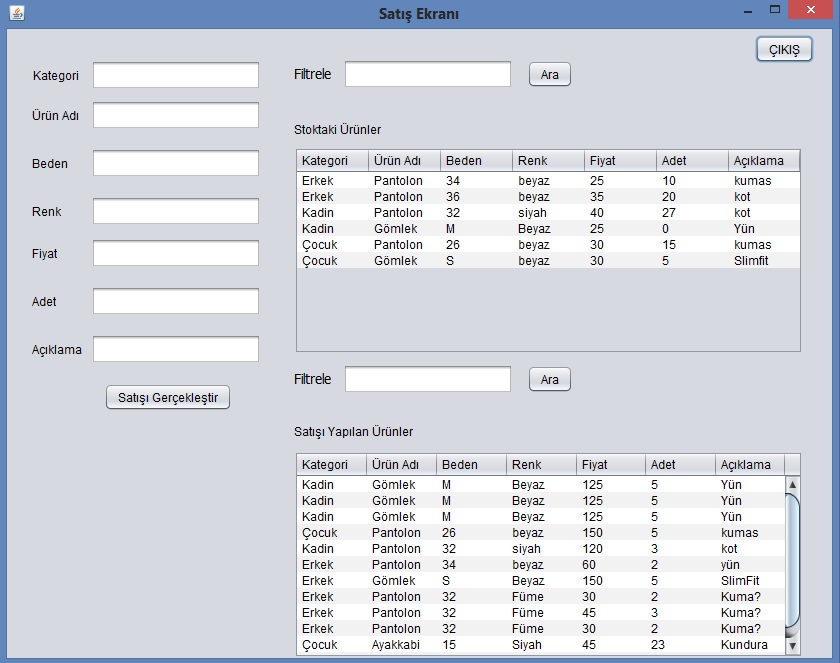
Task: Click the Ara button above Satışı Yapılan Ürünler
Action: pos(549,380)
